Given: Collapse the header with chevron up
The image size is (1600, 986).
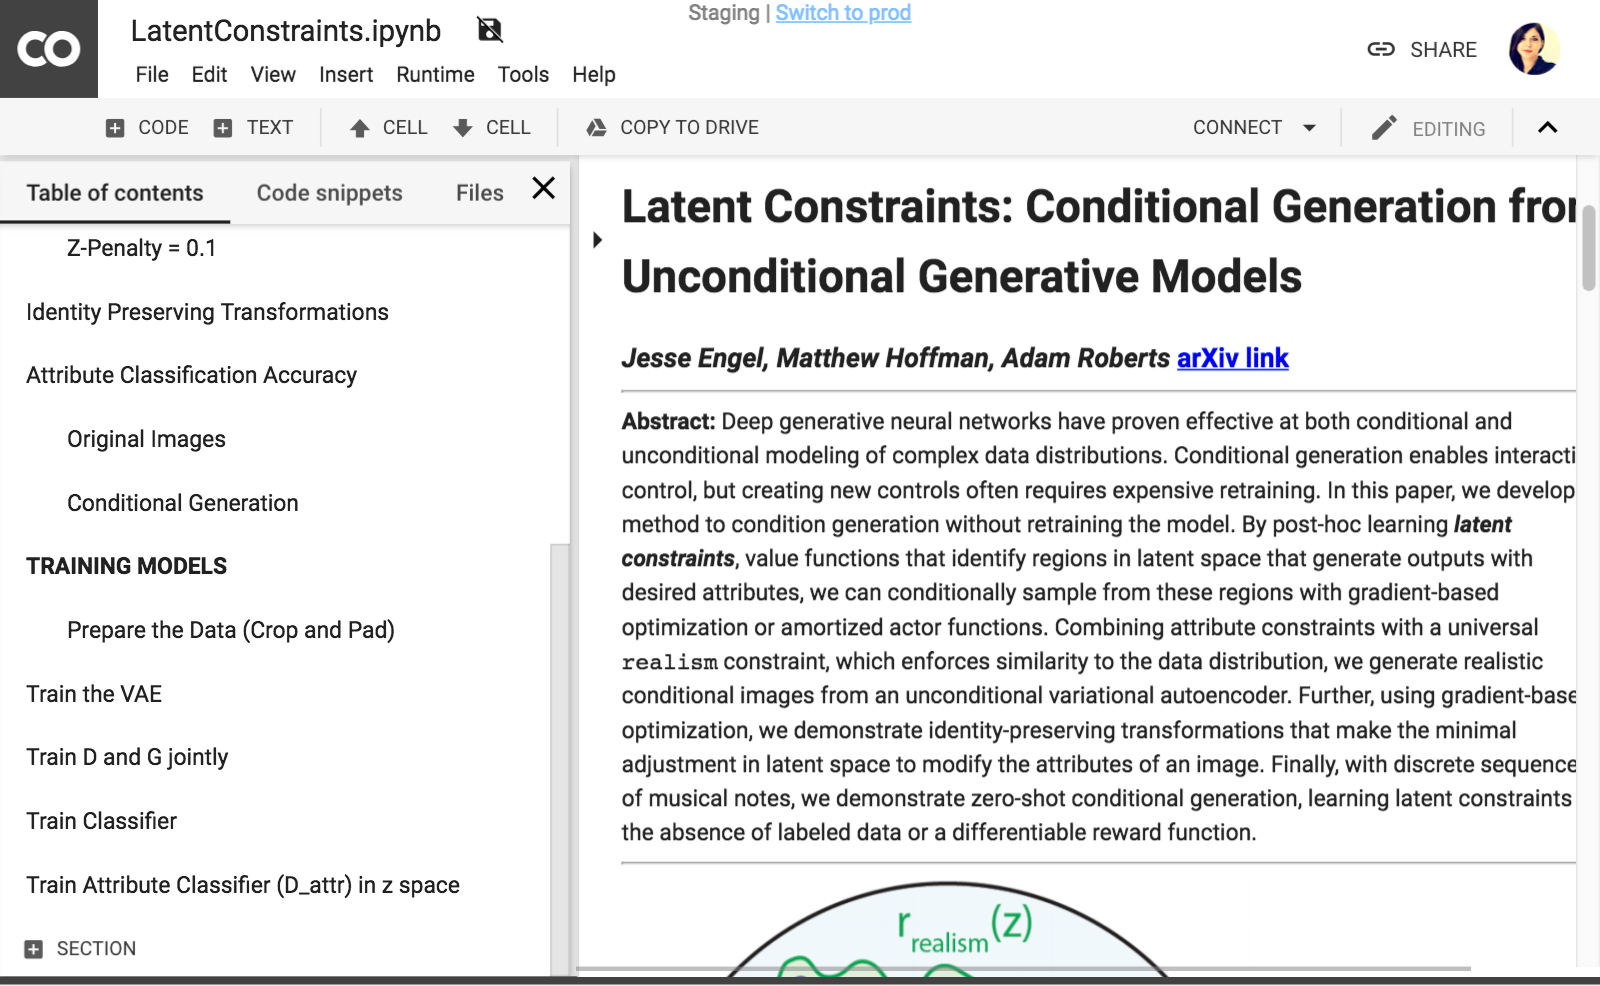Looking at the screenshot, I should 1547,127.
